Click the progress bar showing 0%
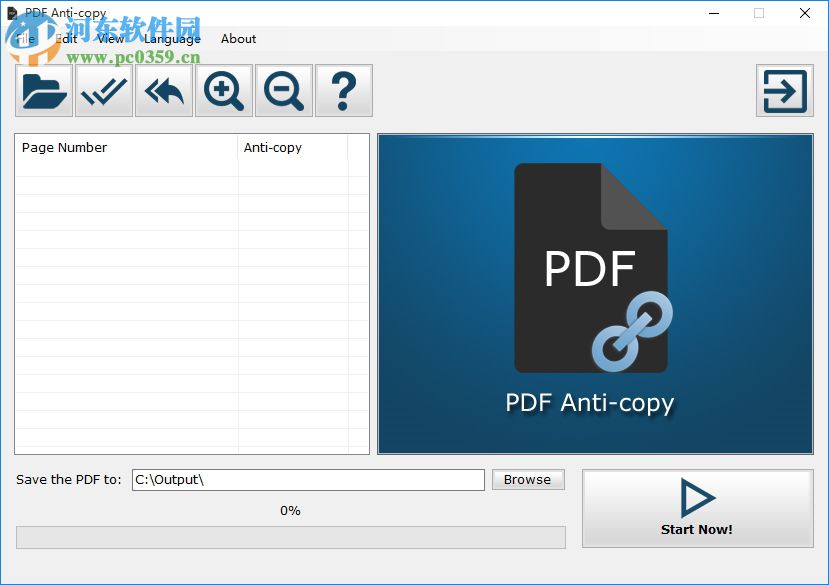Screen dimensions: 829x585 click(290, 537)
